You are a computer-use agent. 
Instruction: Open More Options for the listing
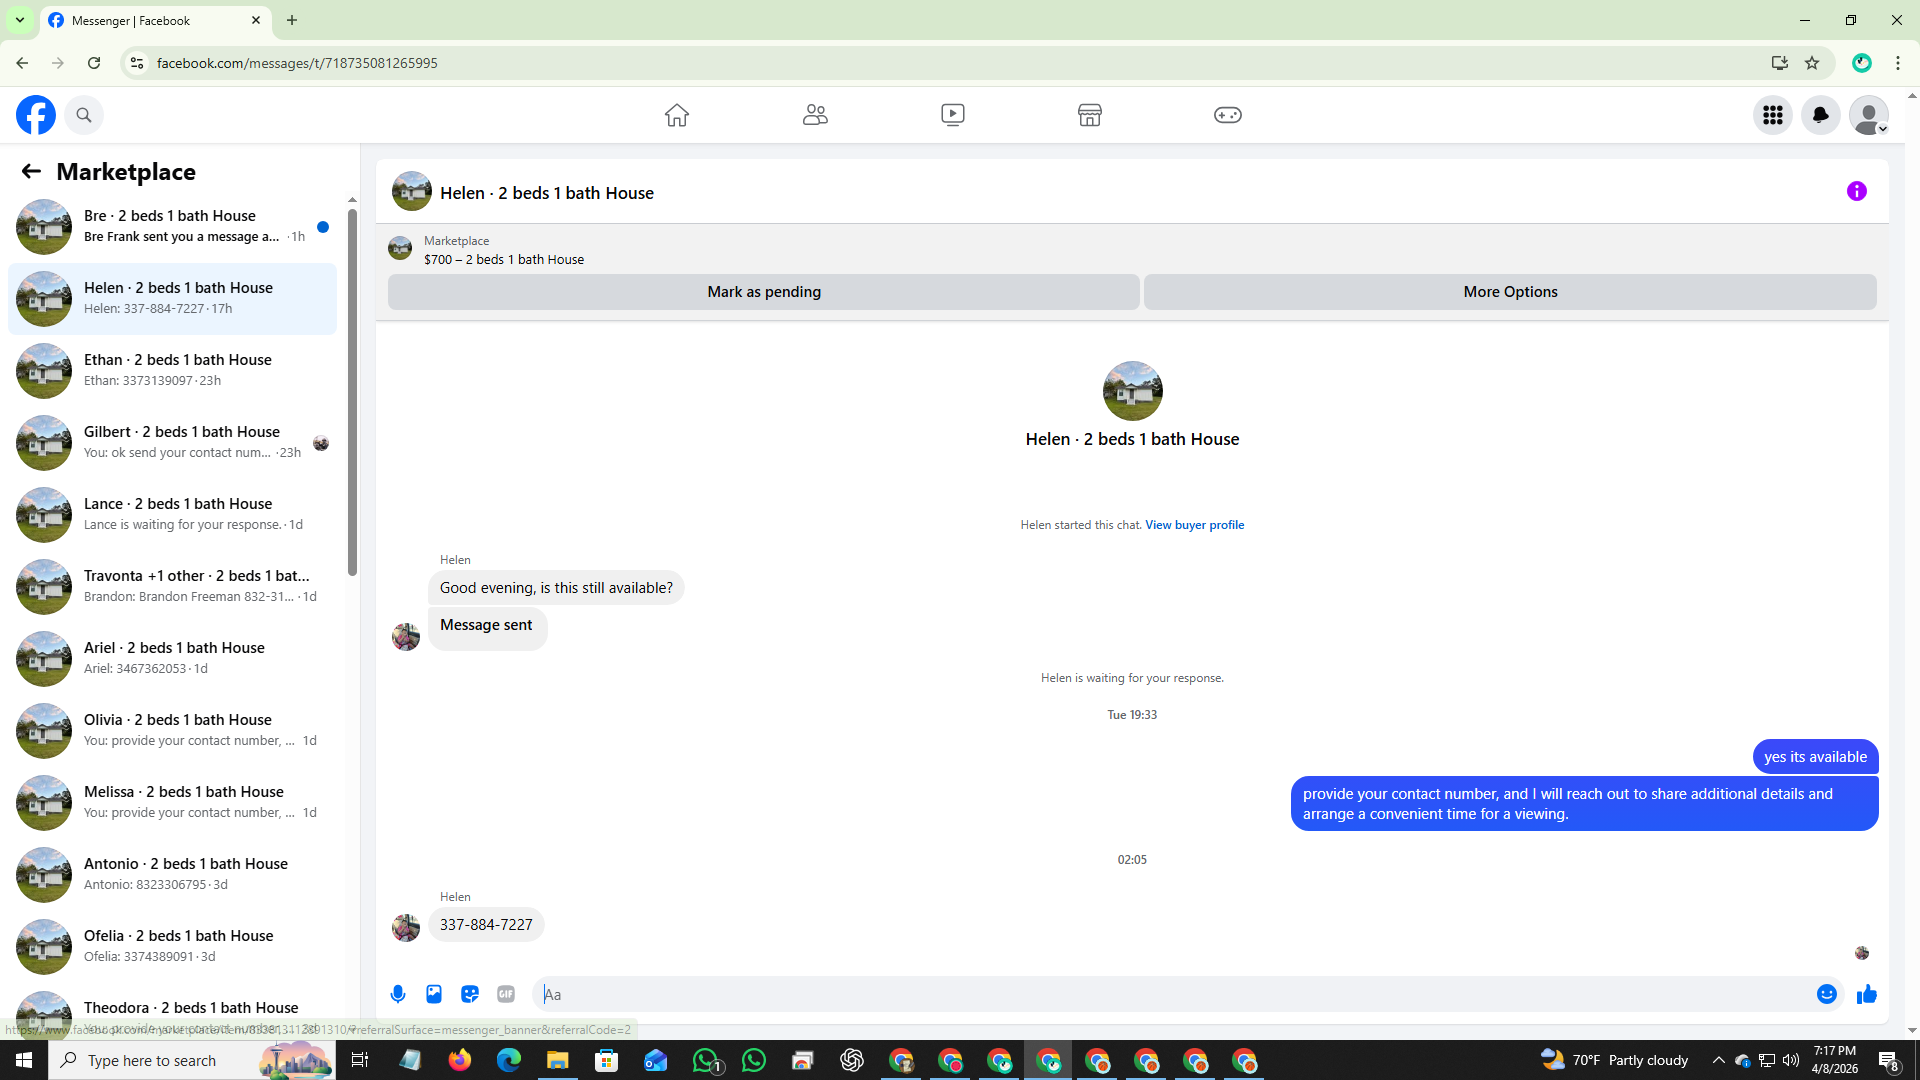click(x=1509, y=292)
